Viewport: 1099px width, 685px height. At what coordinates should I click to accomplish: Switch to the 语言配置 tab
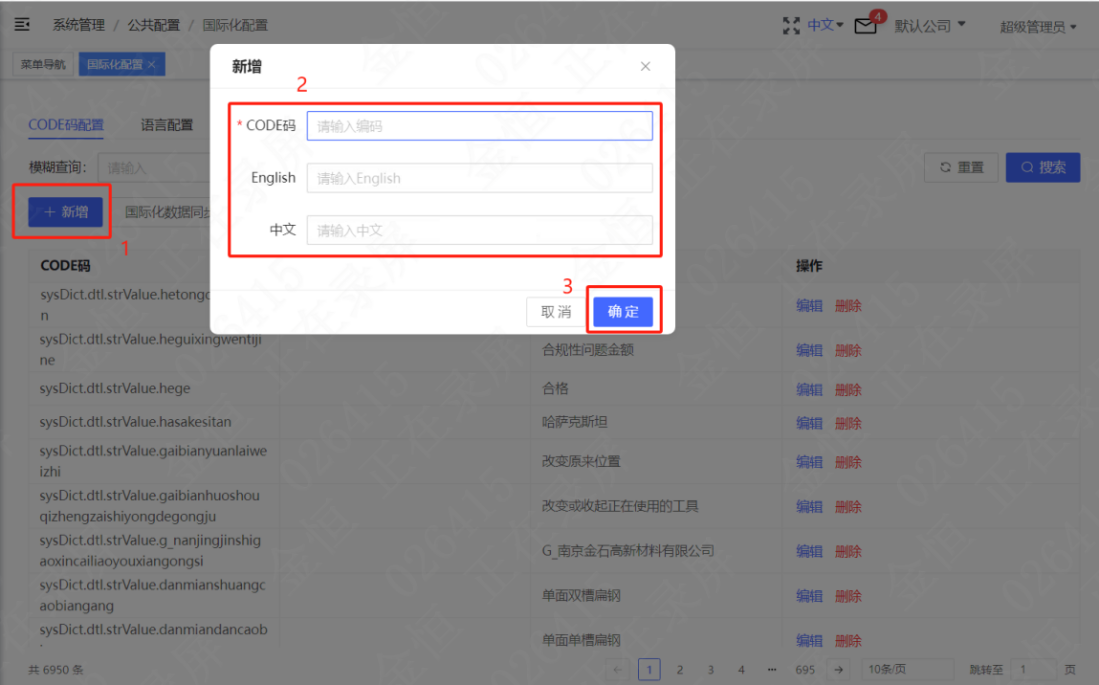pos(167,125)
